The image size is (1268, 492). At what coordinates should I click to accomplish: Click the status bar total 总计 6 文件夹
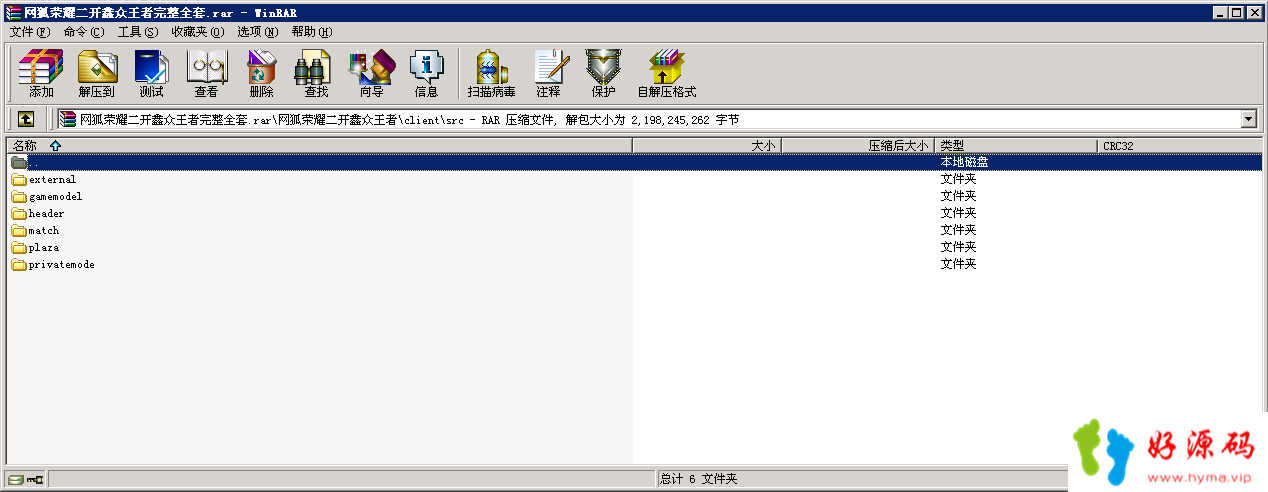(698, 479)
